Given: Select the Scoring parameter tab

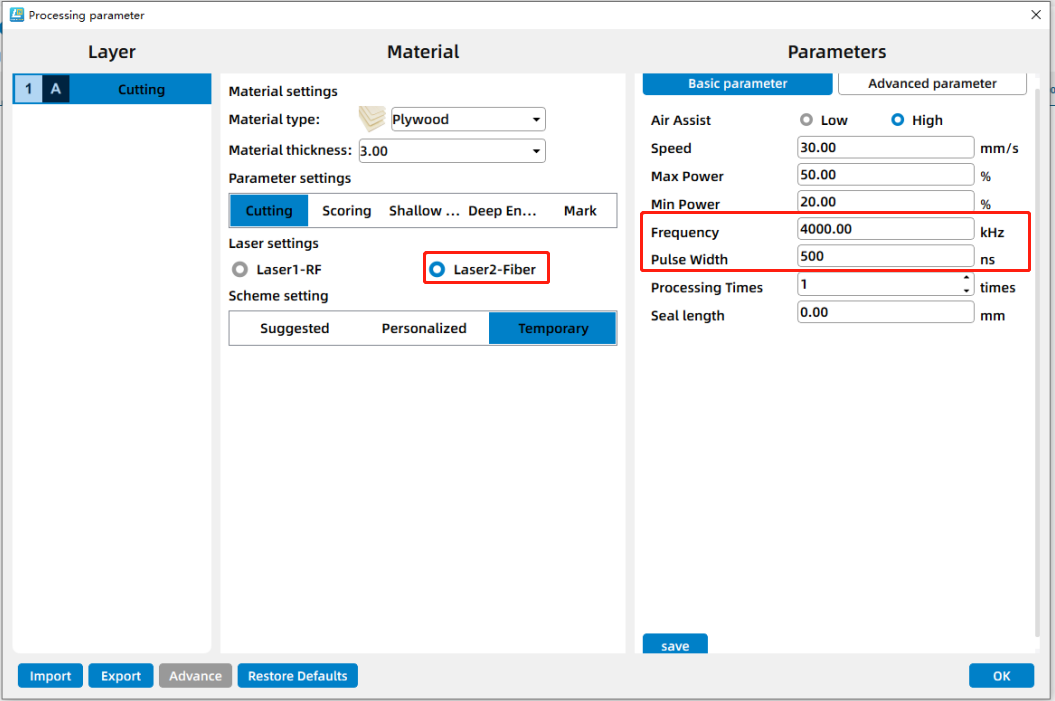Looking at the screenshot, I should [346, 211].
